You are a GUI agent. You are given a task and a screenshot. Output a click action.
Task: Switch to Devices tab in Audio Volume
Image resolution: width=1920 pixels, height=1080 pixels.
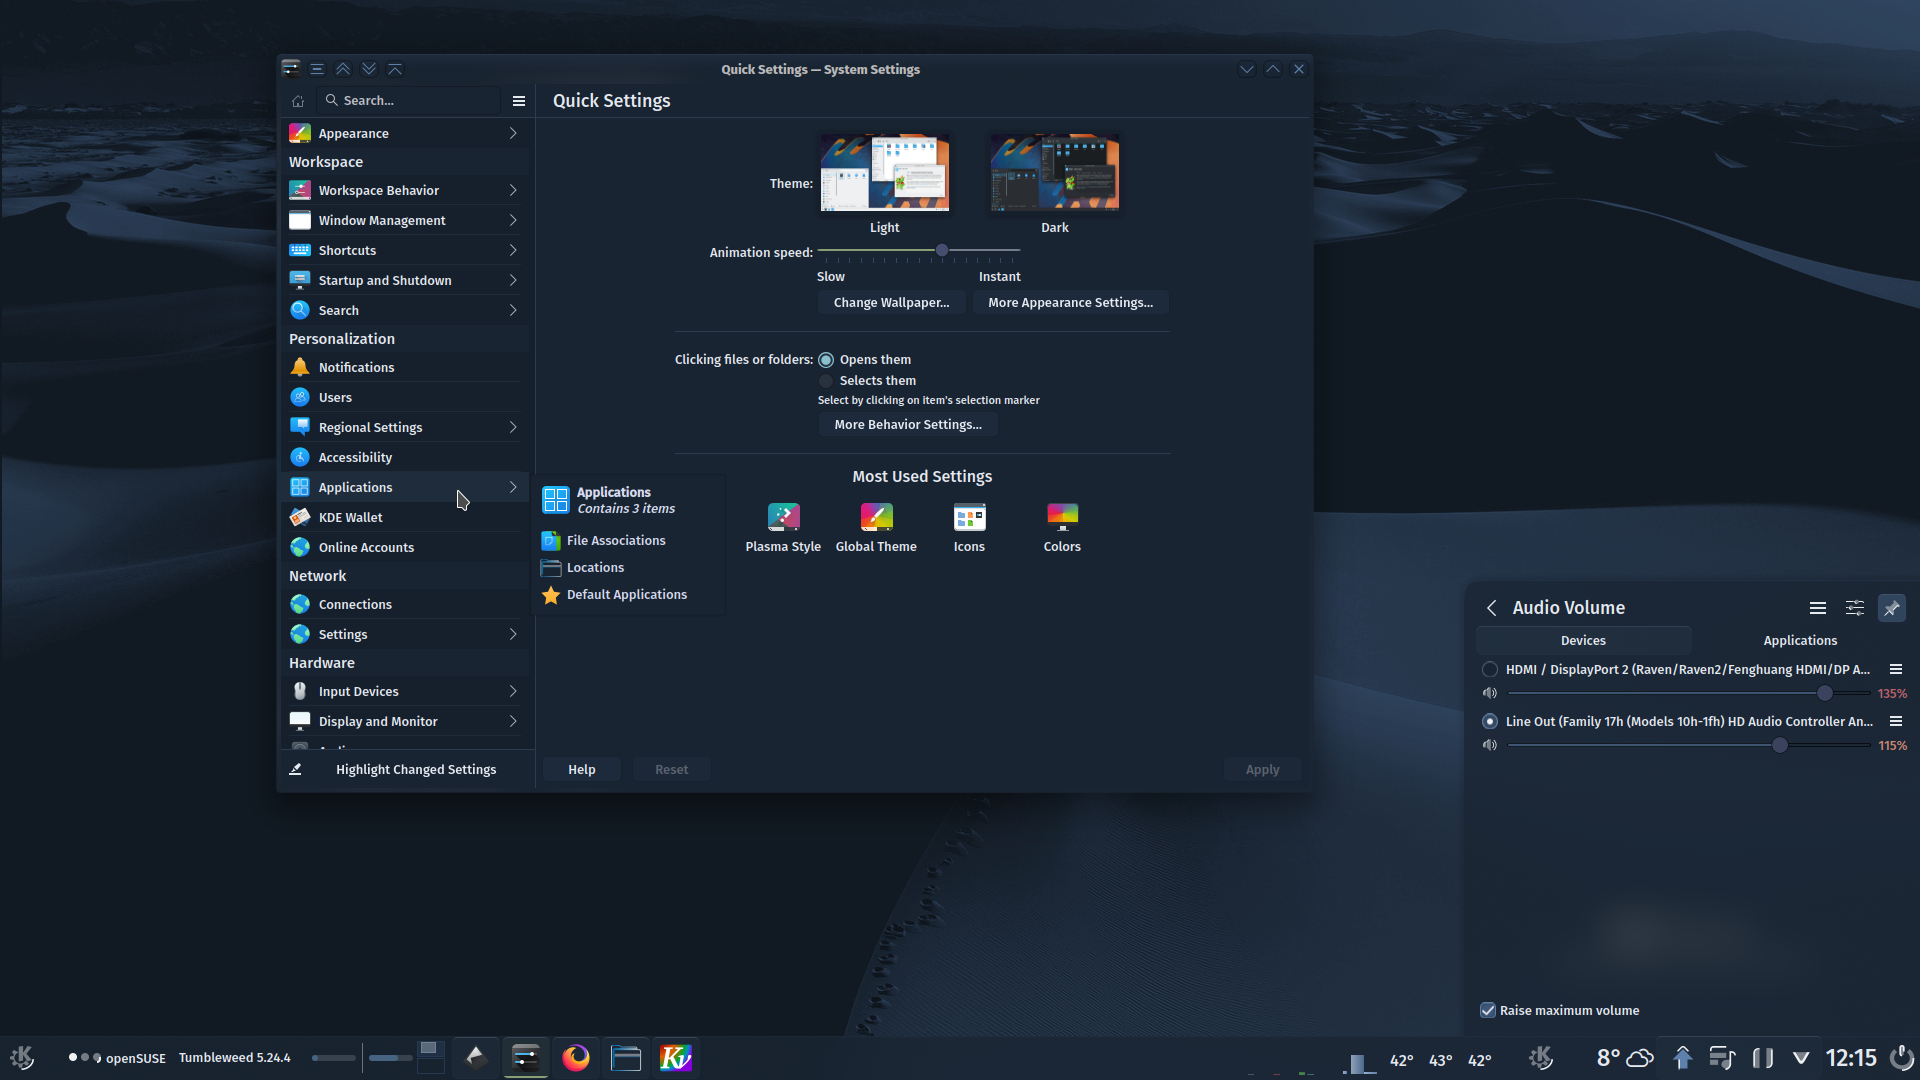click(1583, 640)
